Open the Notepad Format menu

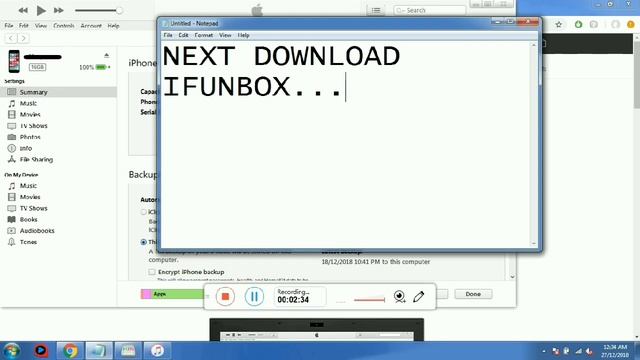pos(204,36)
